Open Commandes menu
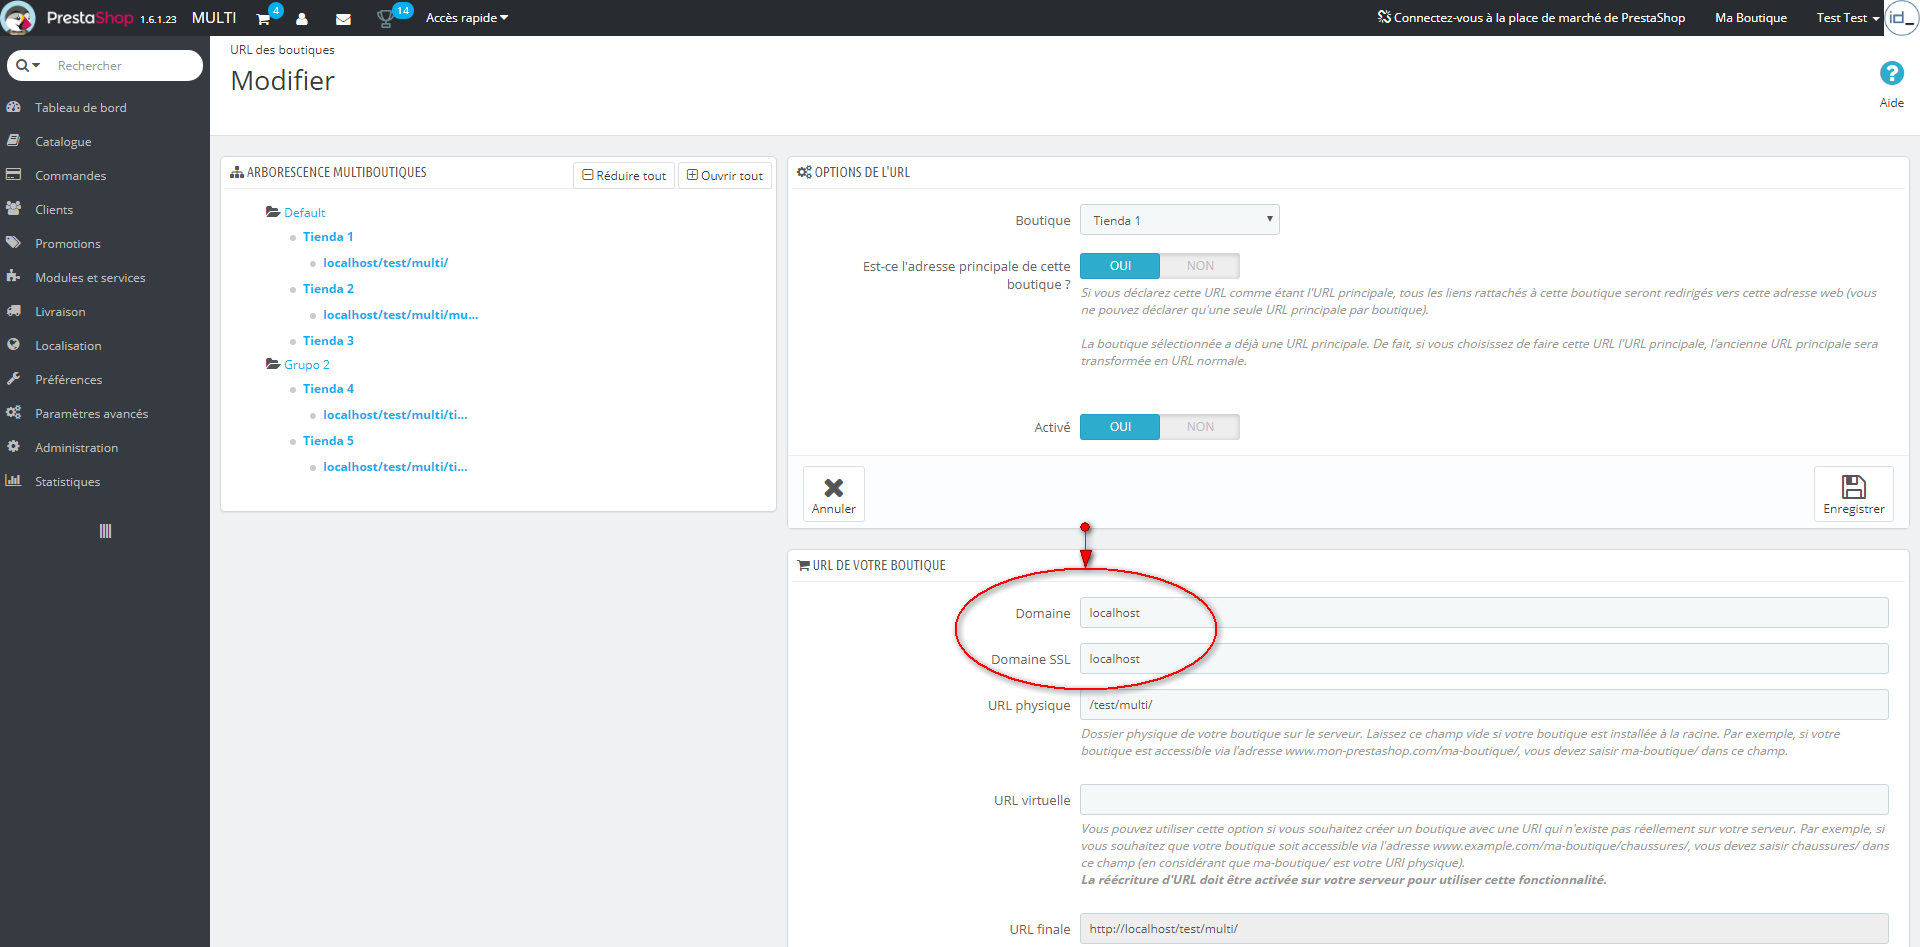Image resolution: width=1920 pixels, height=947 pixels. (x=70, y=175)
